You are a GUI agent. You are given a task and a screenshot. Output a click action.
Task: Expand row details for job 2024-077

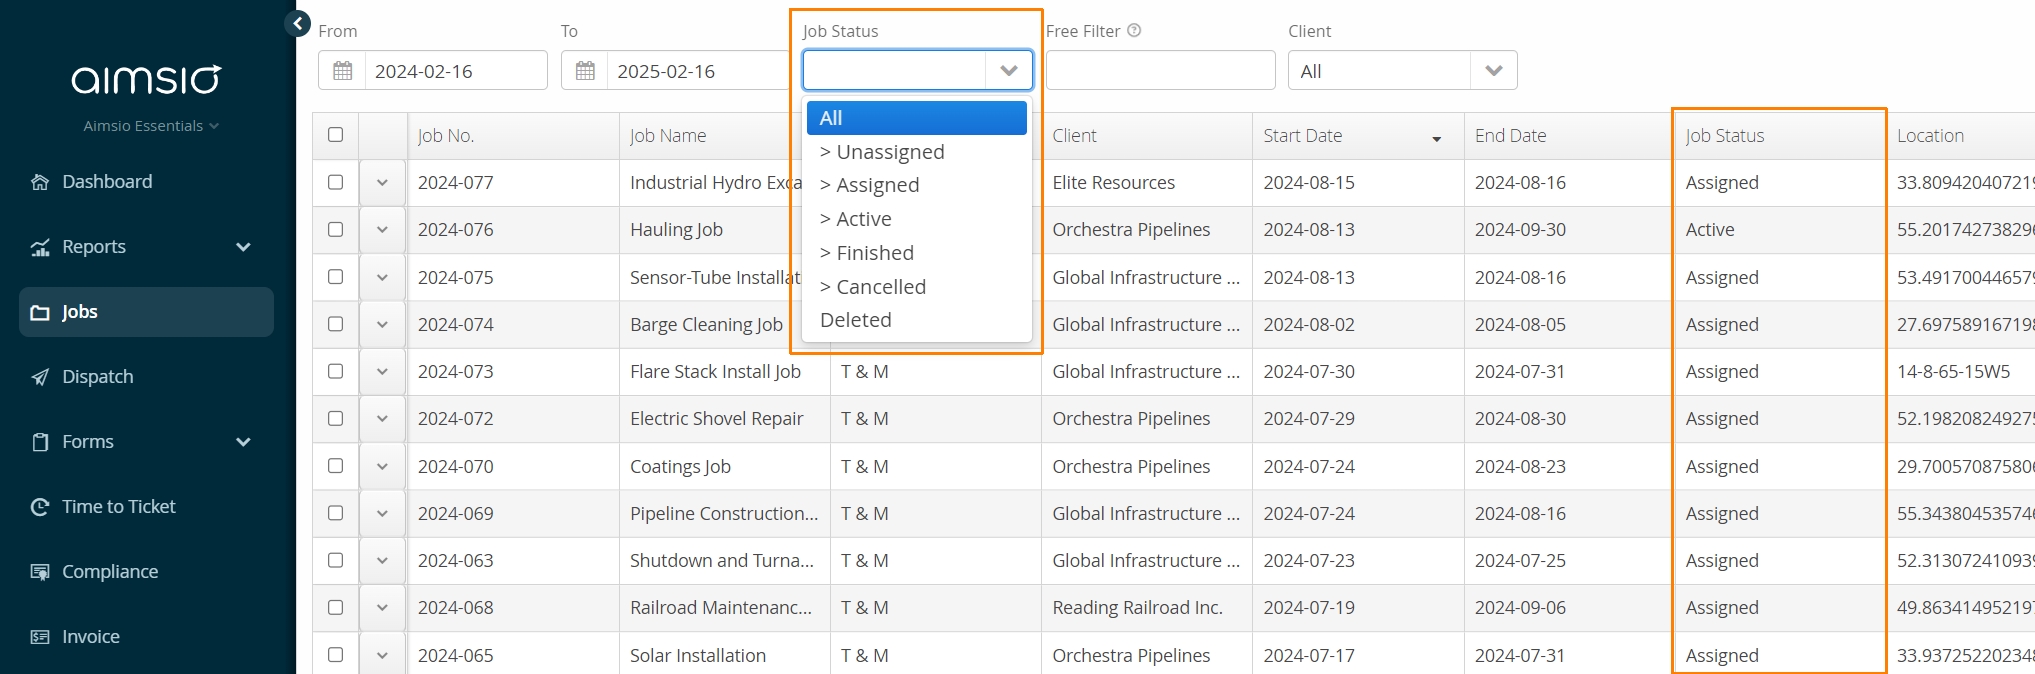(x=382, y=183)
